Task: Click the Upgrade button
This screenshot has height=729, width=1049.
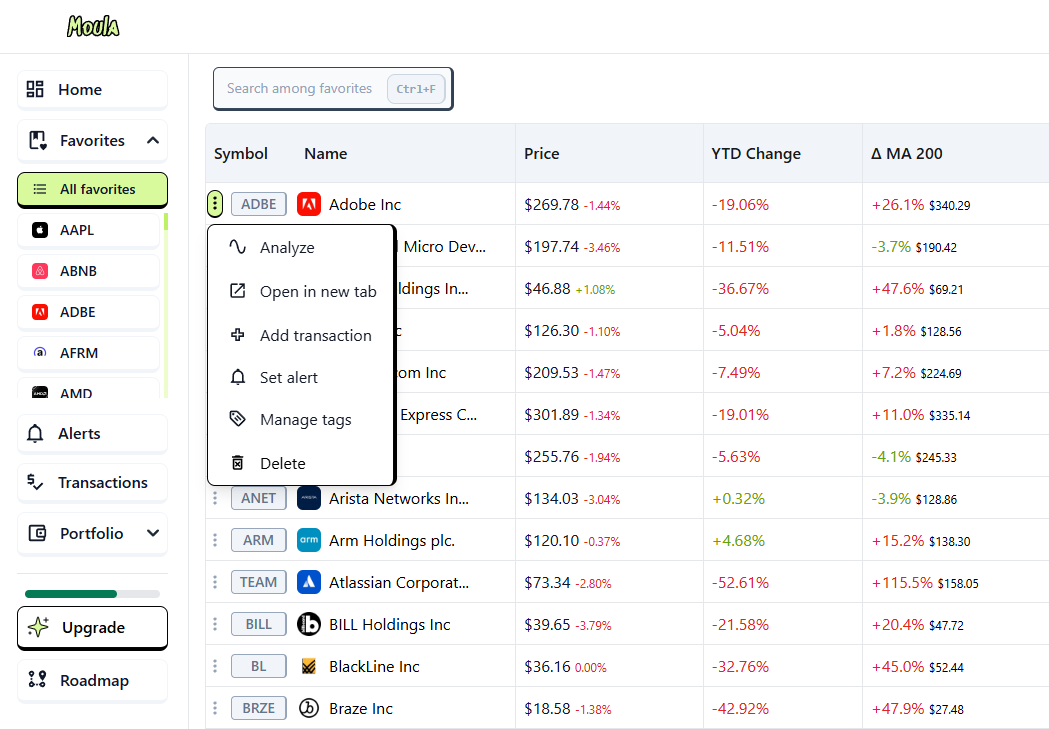Action: (x=92, y=627)
